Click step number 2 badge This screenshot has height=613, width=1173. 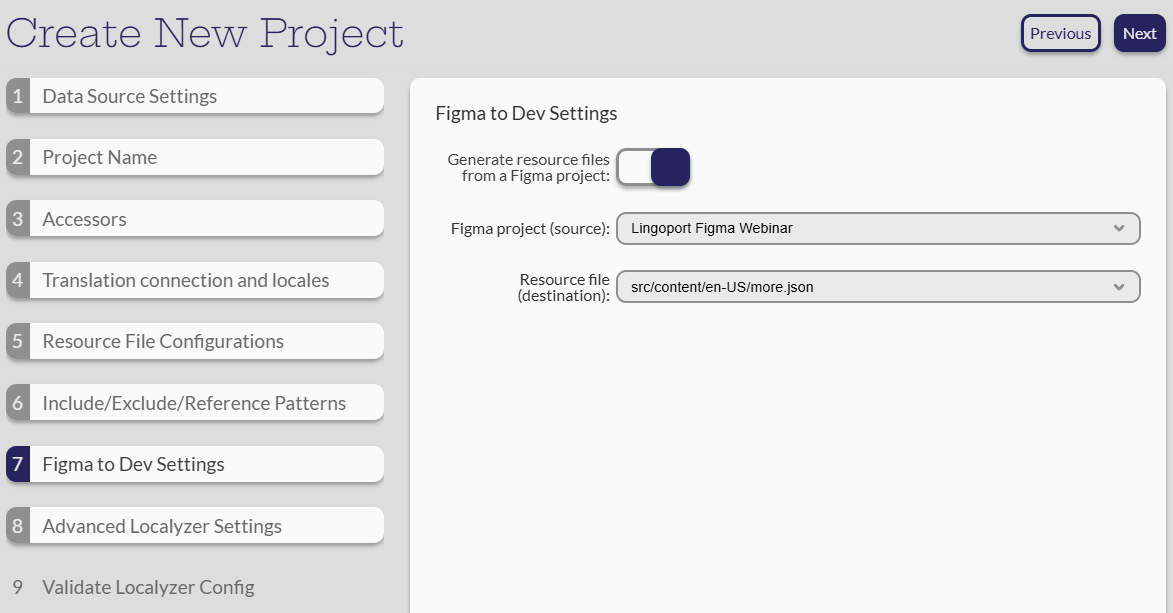pos(18,158)
